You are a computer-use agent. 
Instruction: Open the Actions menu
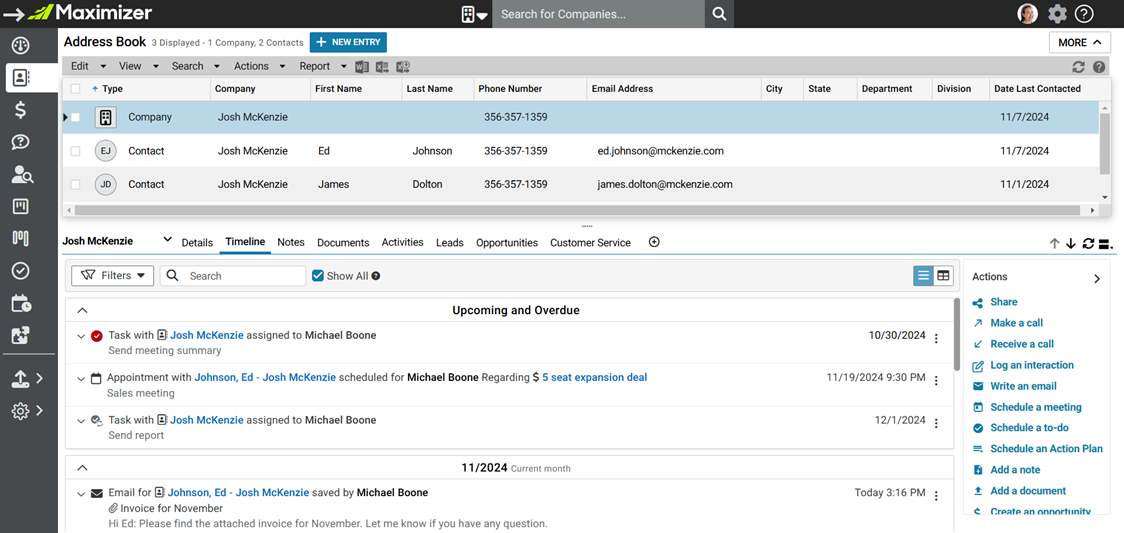pos(259,66)
